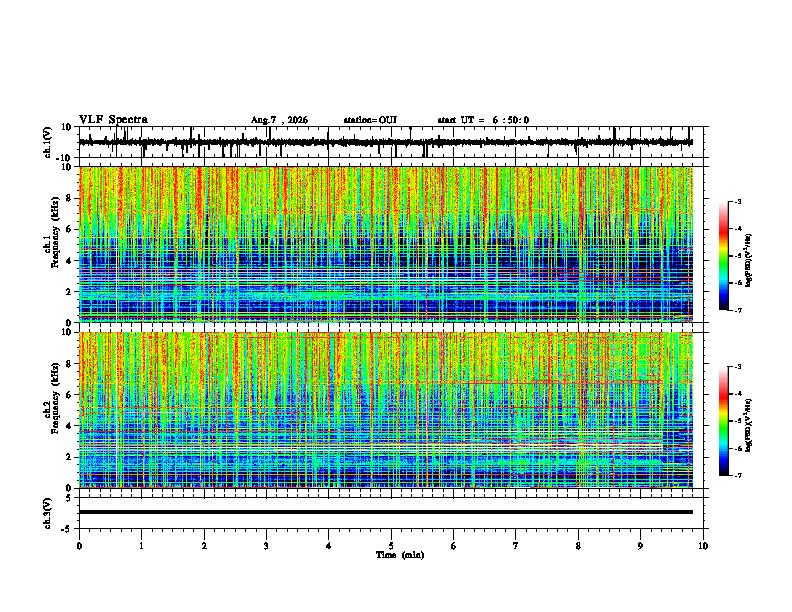The height and width of the screenshot is (612, 792).
Task: Click time axis tick label 6
Action: click(x=454, y=546)
